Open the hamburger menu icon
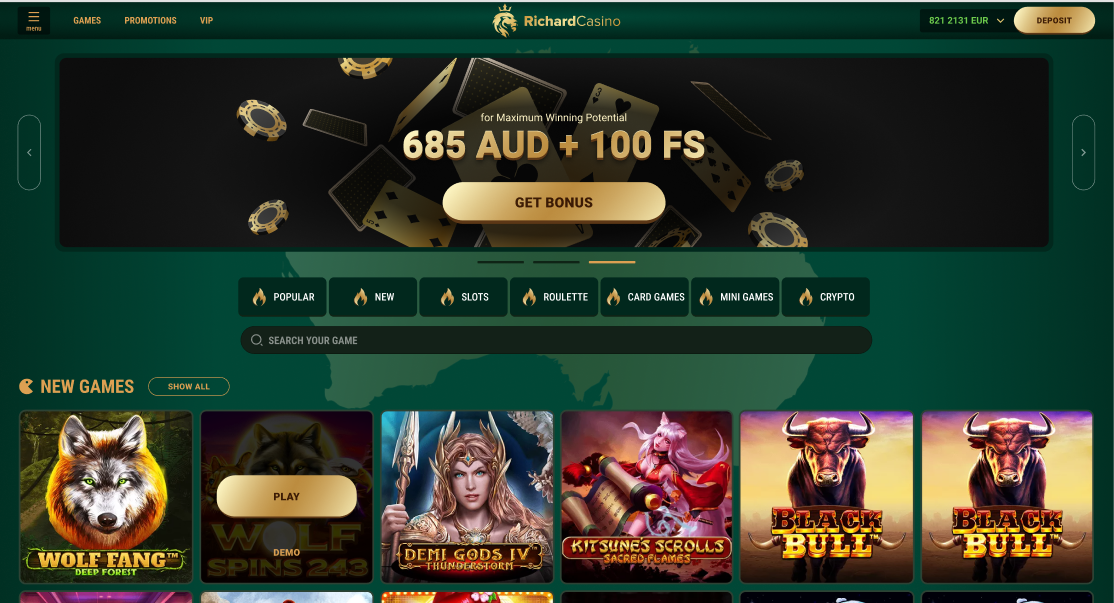Image resolution: width=1114 pixels, height=603 pixels. click(x=33, y=21)
